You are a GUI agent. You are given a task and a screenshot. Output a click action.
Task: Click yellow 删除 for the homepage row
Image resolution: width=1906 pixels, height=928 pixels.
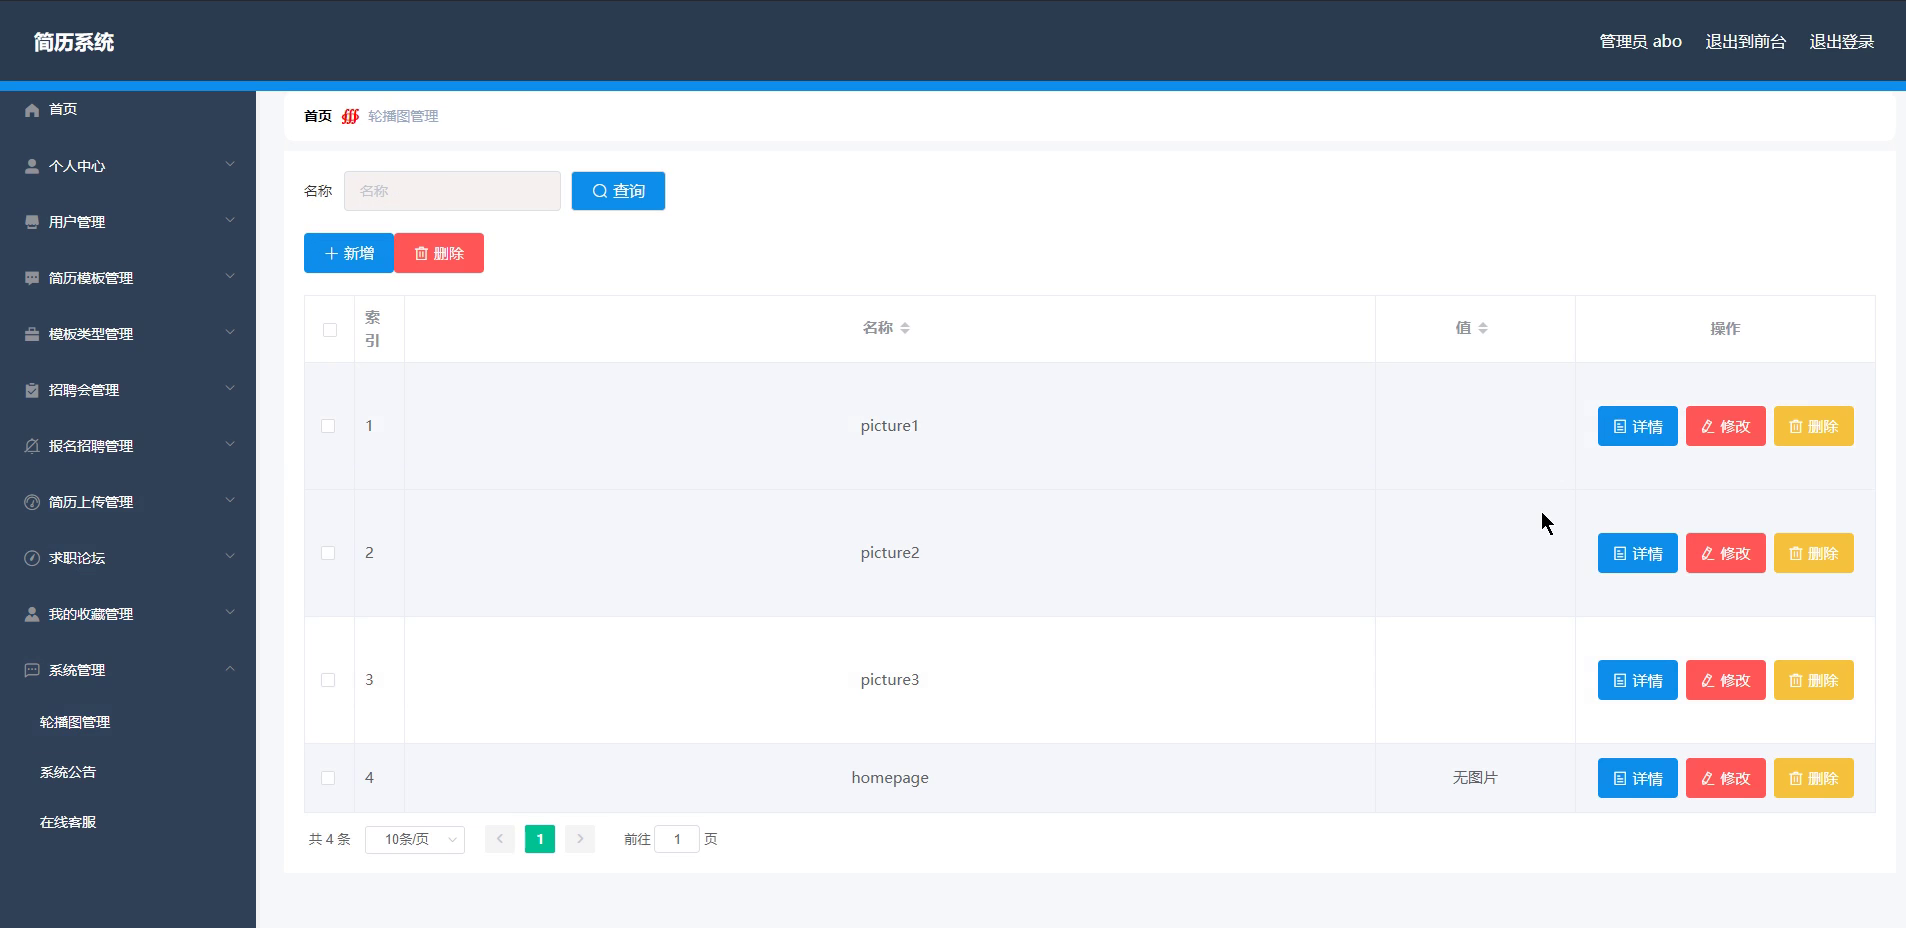[1813, 778]
